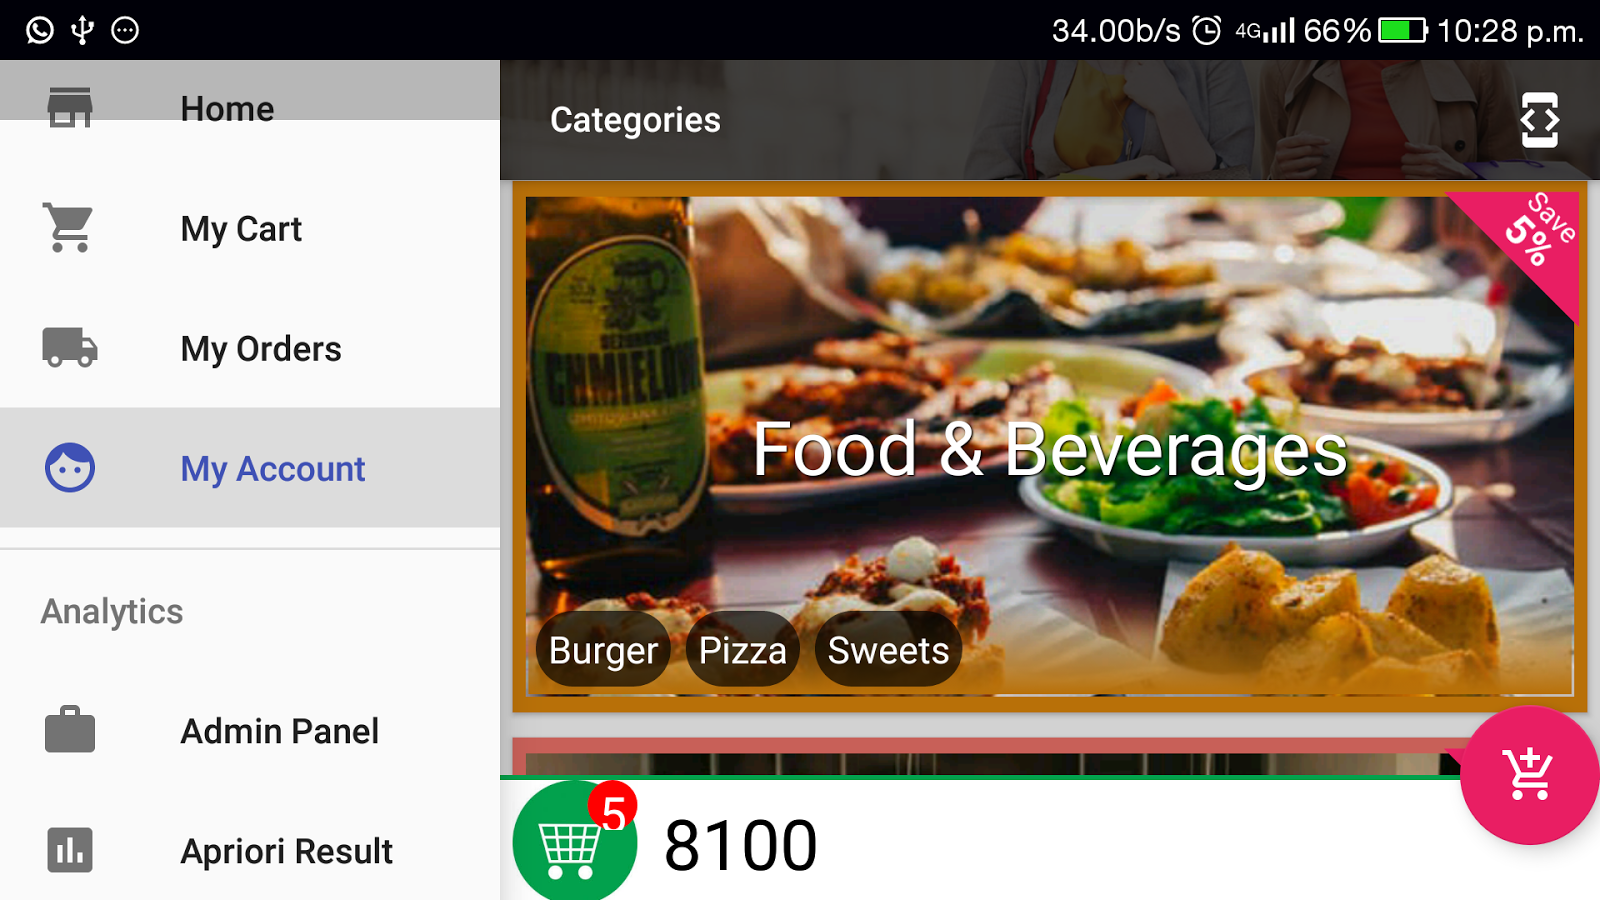Select the Sweets category chip
This screenshot has width=1600, height=900.
888,650
